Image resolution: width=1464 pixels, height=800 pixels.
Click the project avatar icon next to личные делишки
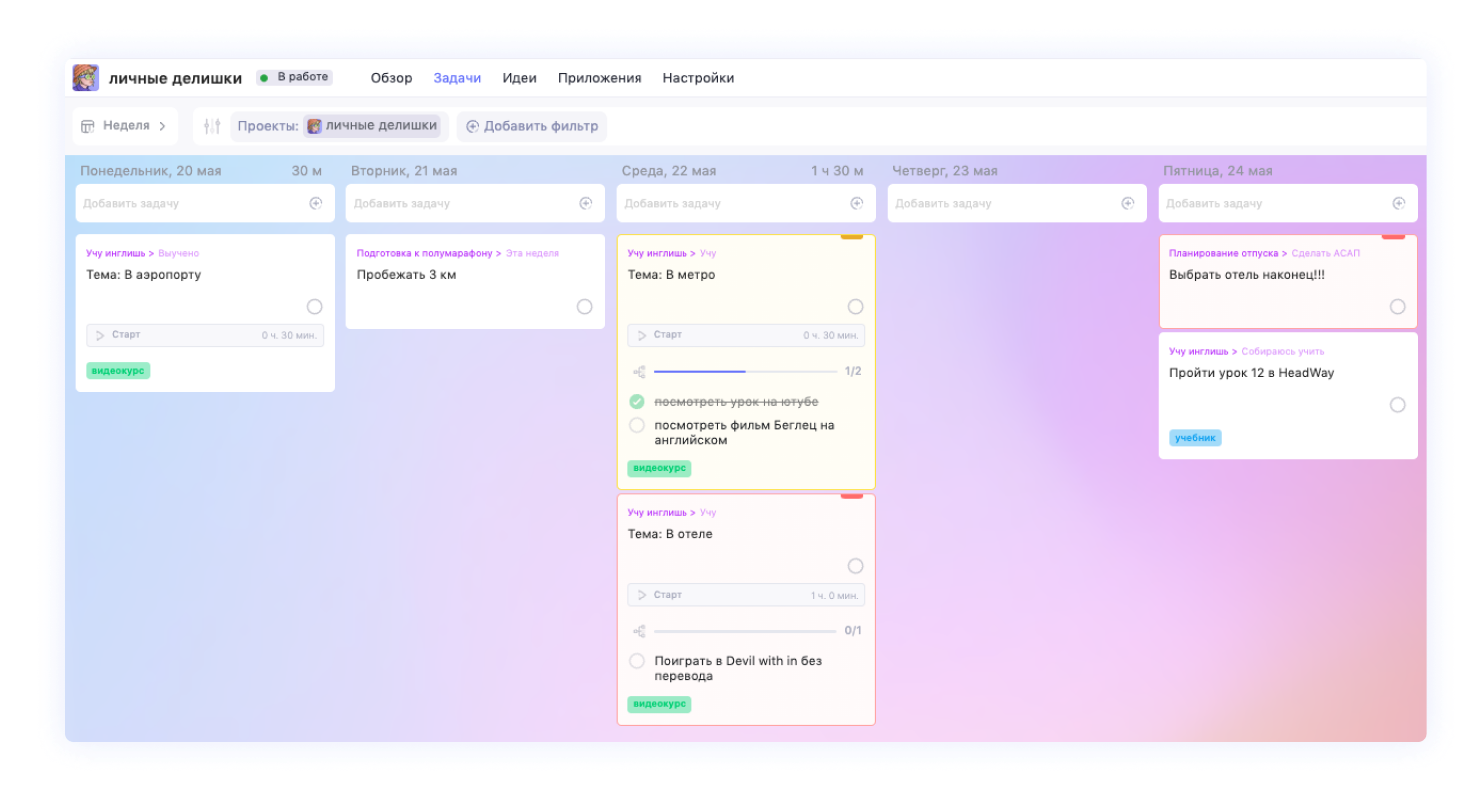(86, 78)
